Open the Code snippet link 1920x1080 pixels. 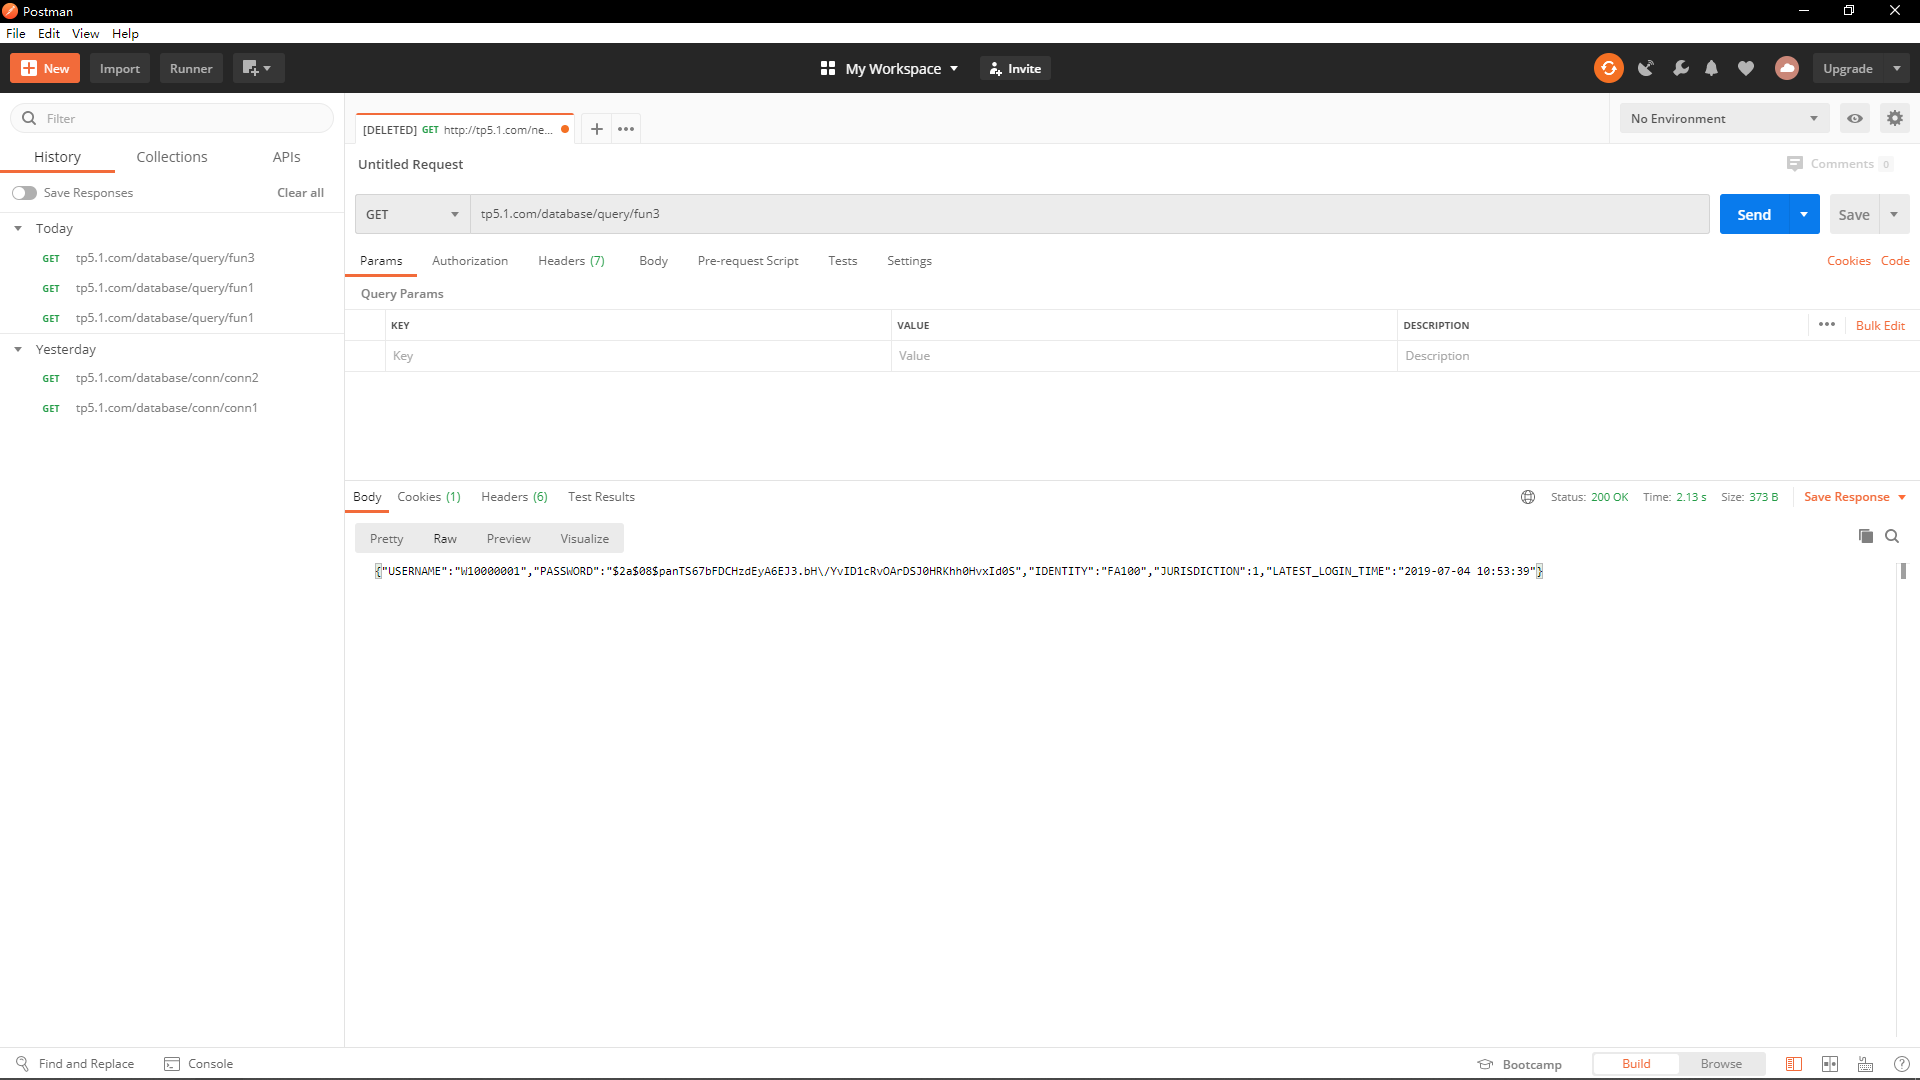(x=1895, y=261)
